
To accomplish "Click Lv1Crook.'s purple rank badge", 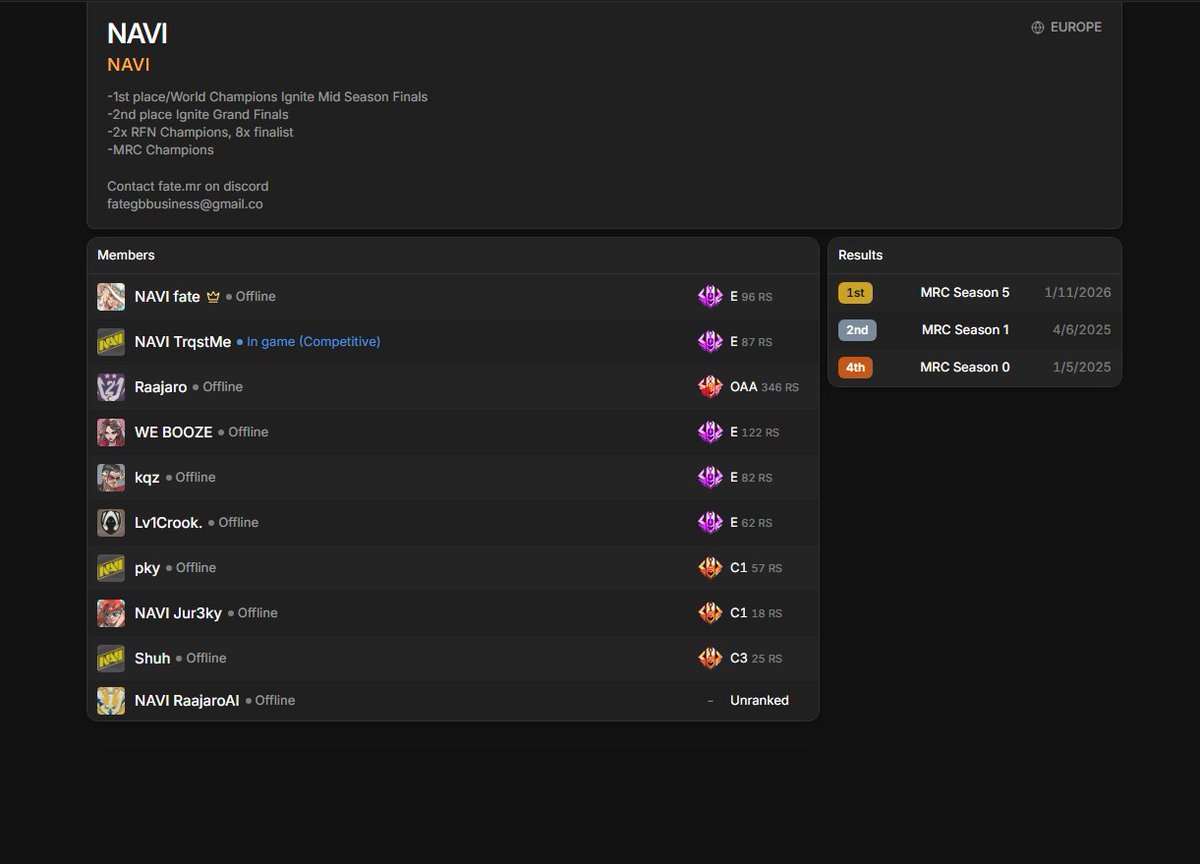I will [x=710, y=522].
